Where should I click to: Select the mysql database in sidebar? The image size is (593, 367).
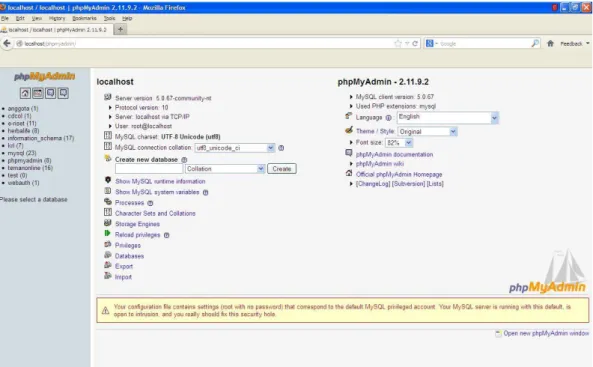22,153
